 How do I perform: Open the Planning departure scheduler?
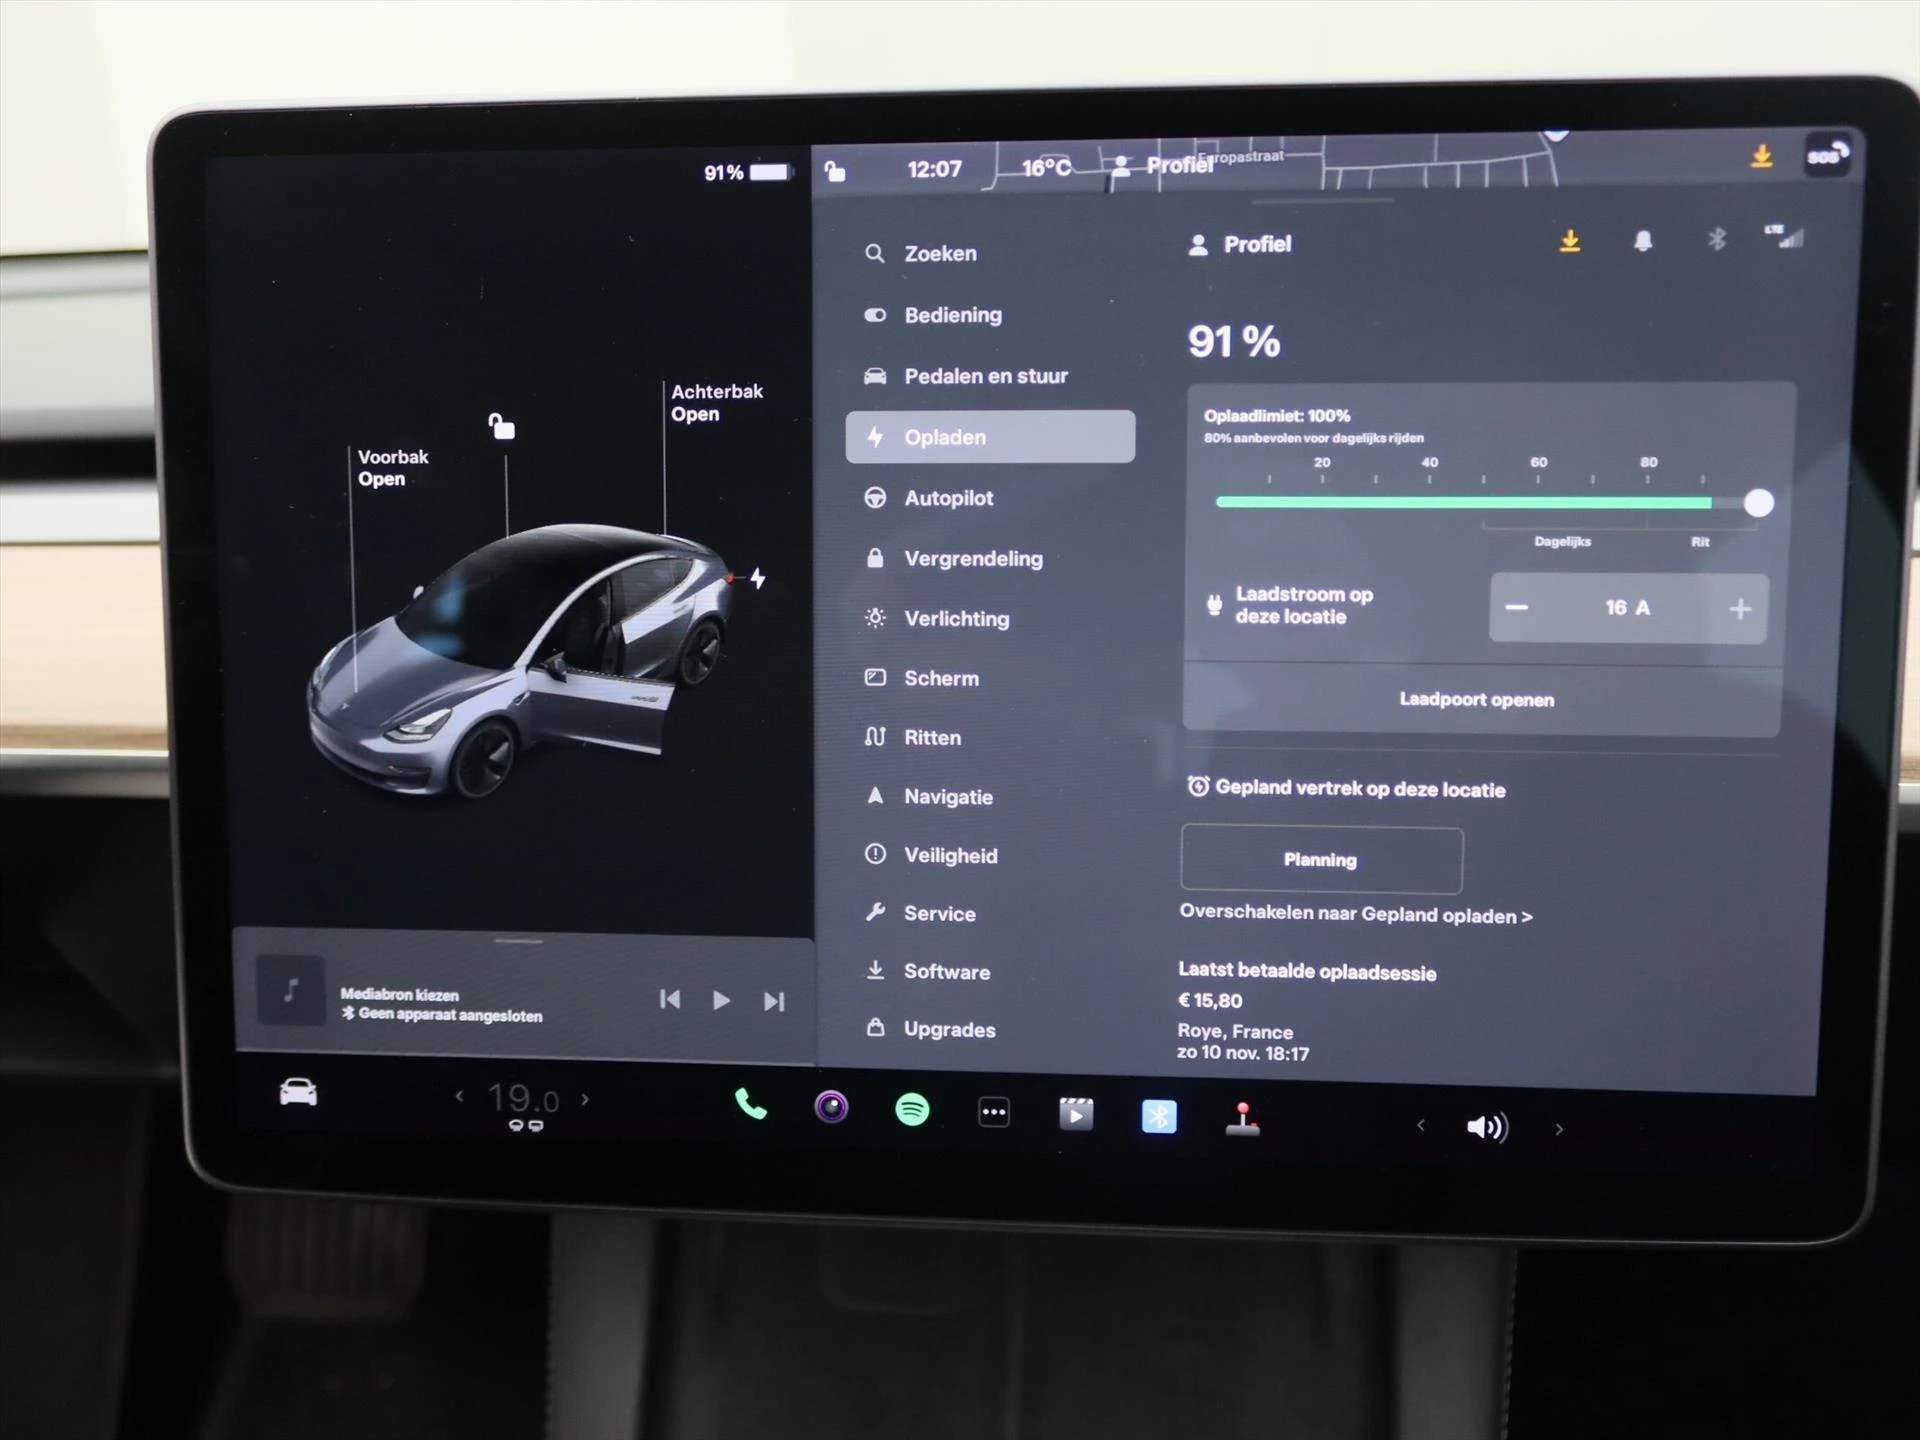1320,859
